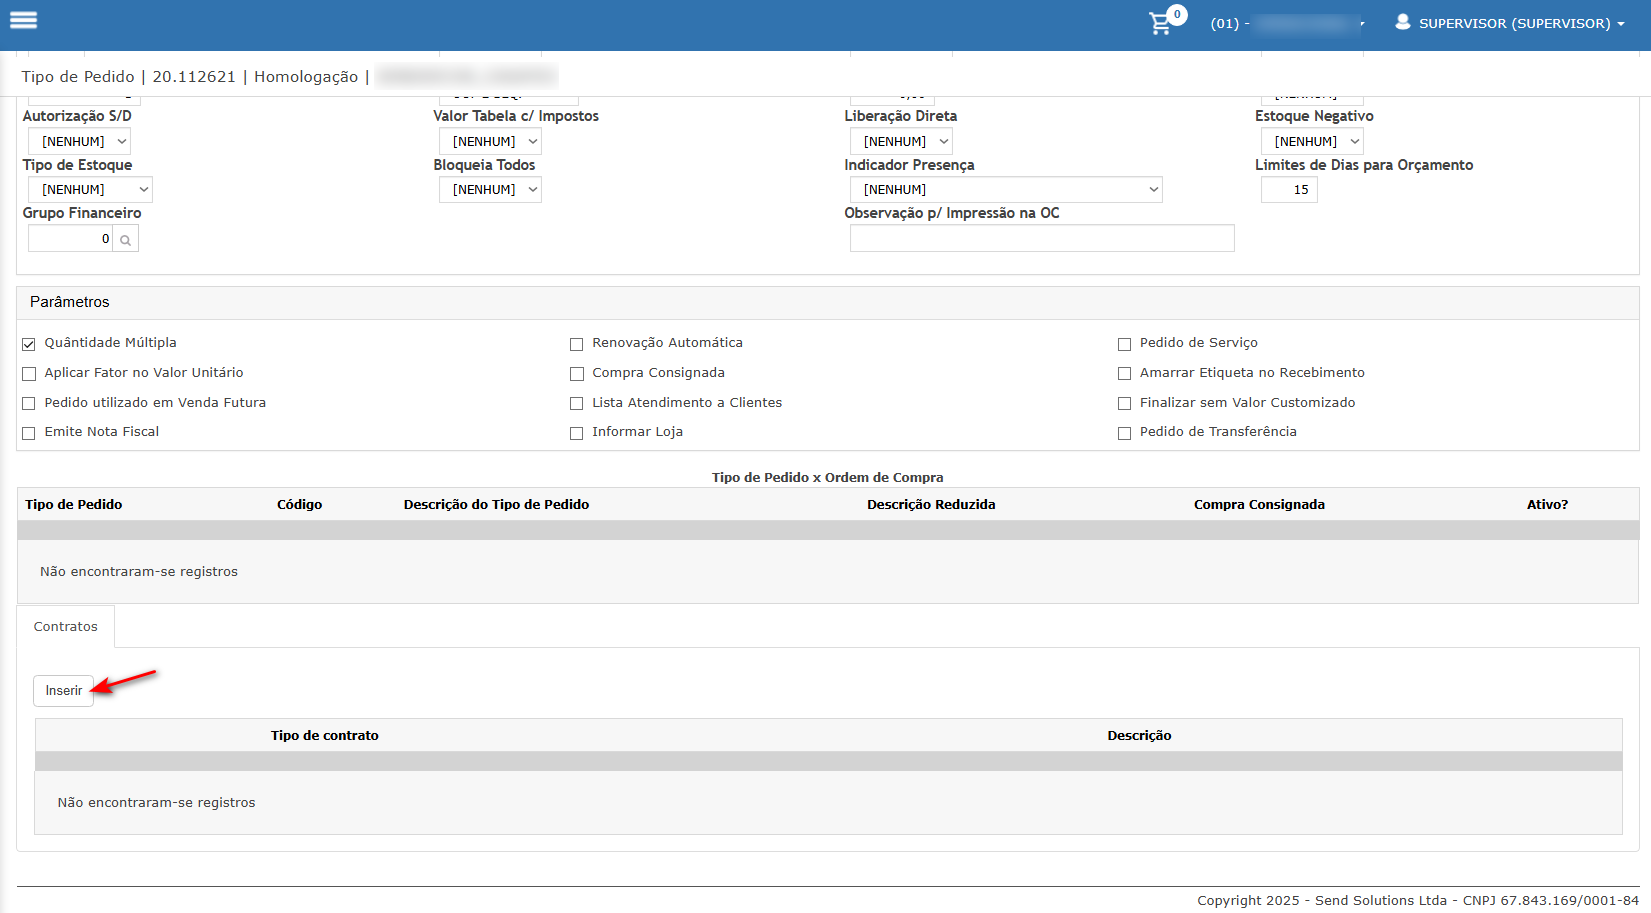Open the hamburger main menu
Screen dimensions: 1651x913
point(23,20)
